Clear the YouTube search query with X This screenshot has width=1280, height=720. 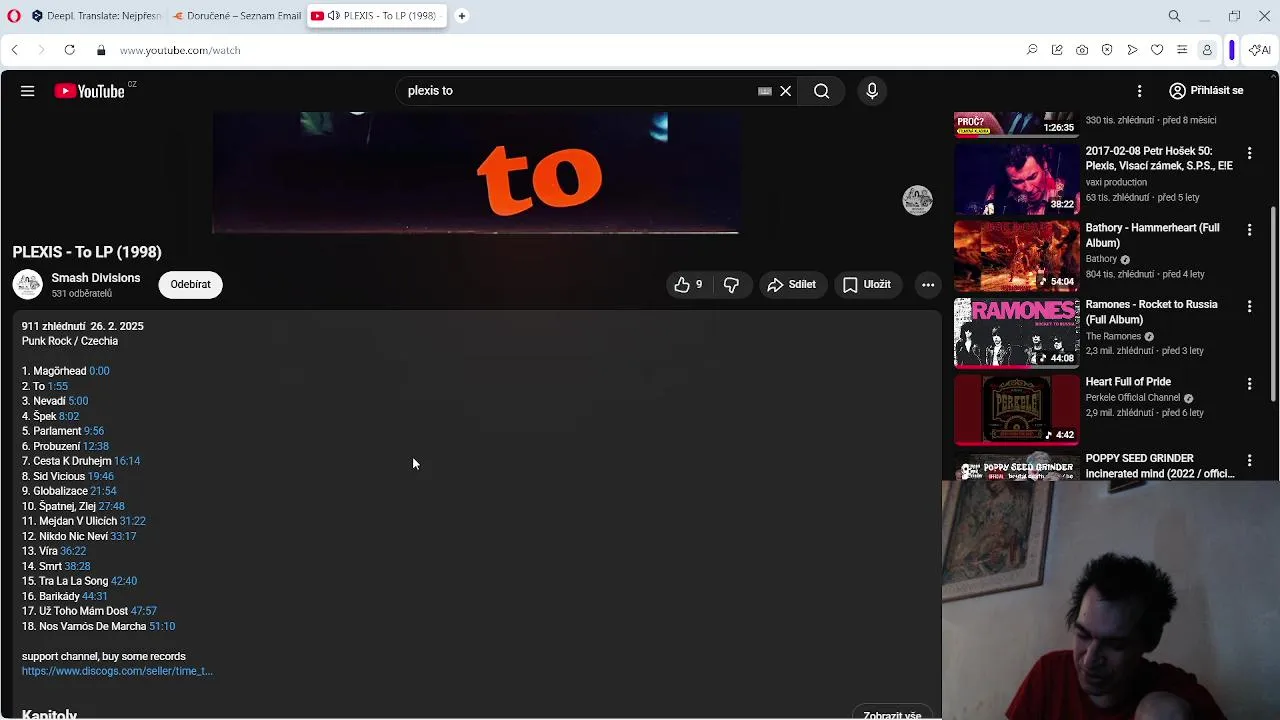(786, 91)
